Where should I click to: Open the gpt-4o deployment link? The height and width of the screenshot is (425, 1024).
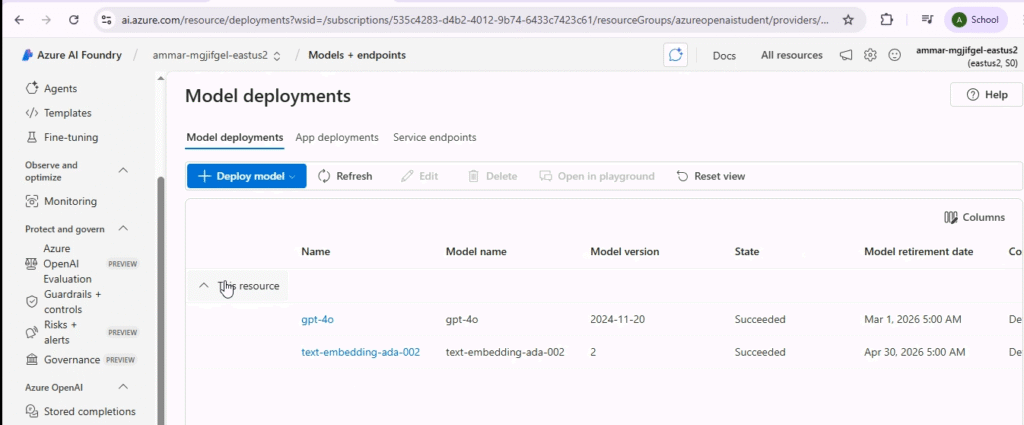[x=316, y=319]
